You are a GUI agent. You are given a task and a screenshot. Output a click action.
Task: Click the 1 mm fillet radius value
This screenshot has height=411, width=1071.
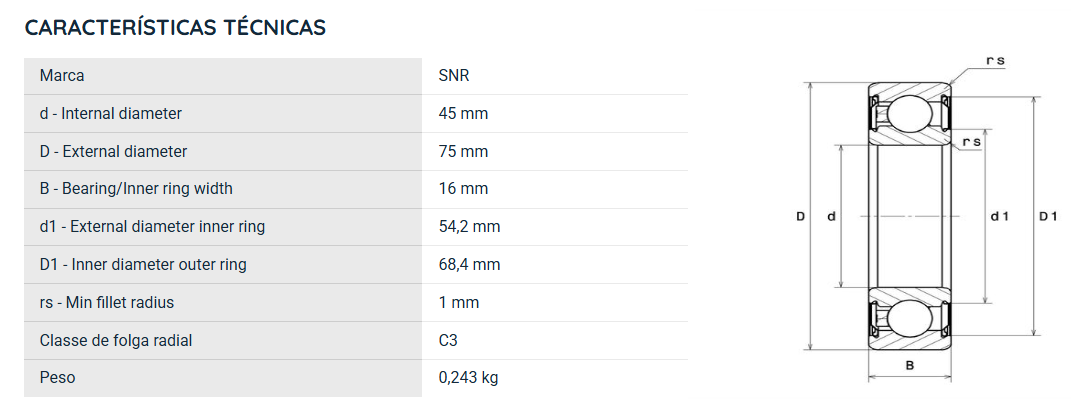(x=458, y=302)
